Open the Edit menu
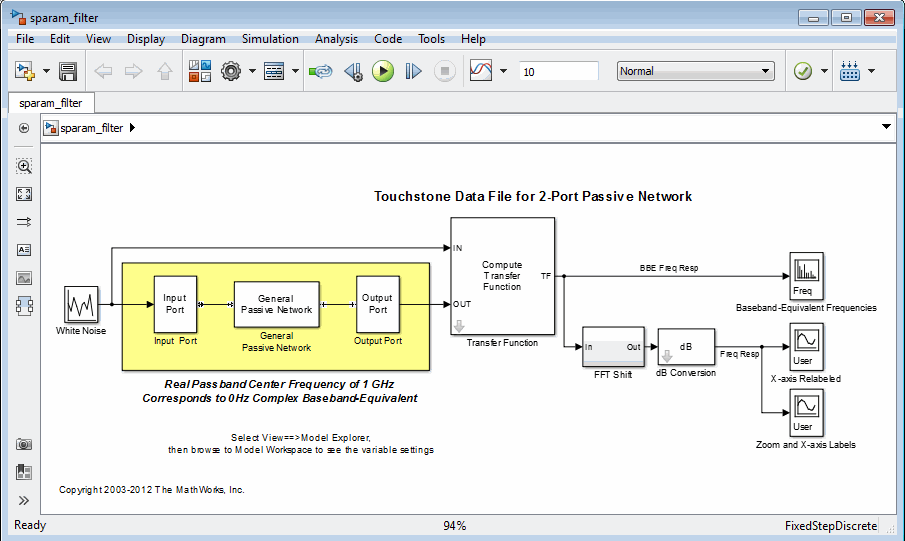 60,39
